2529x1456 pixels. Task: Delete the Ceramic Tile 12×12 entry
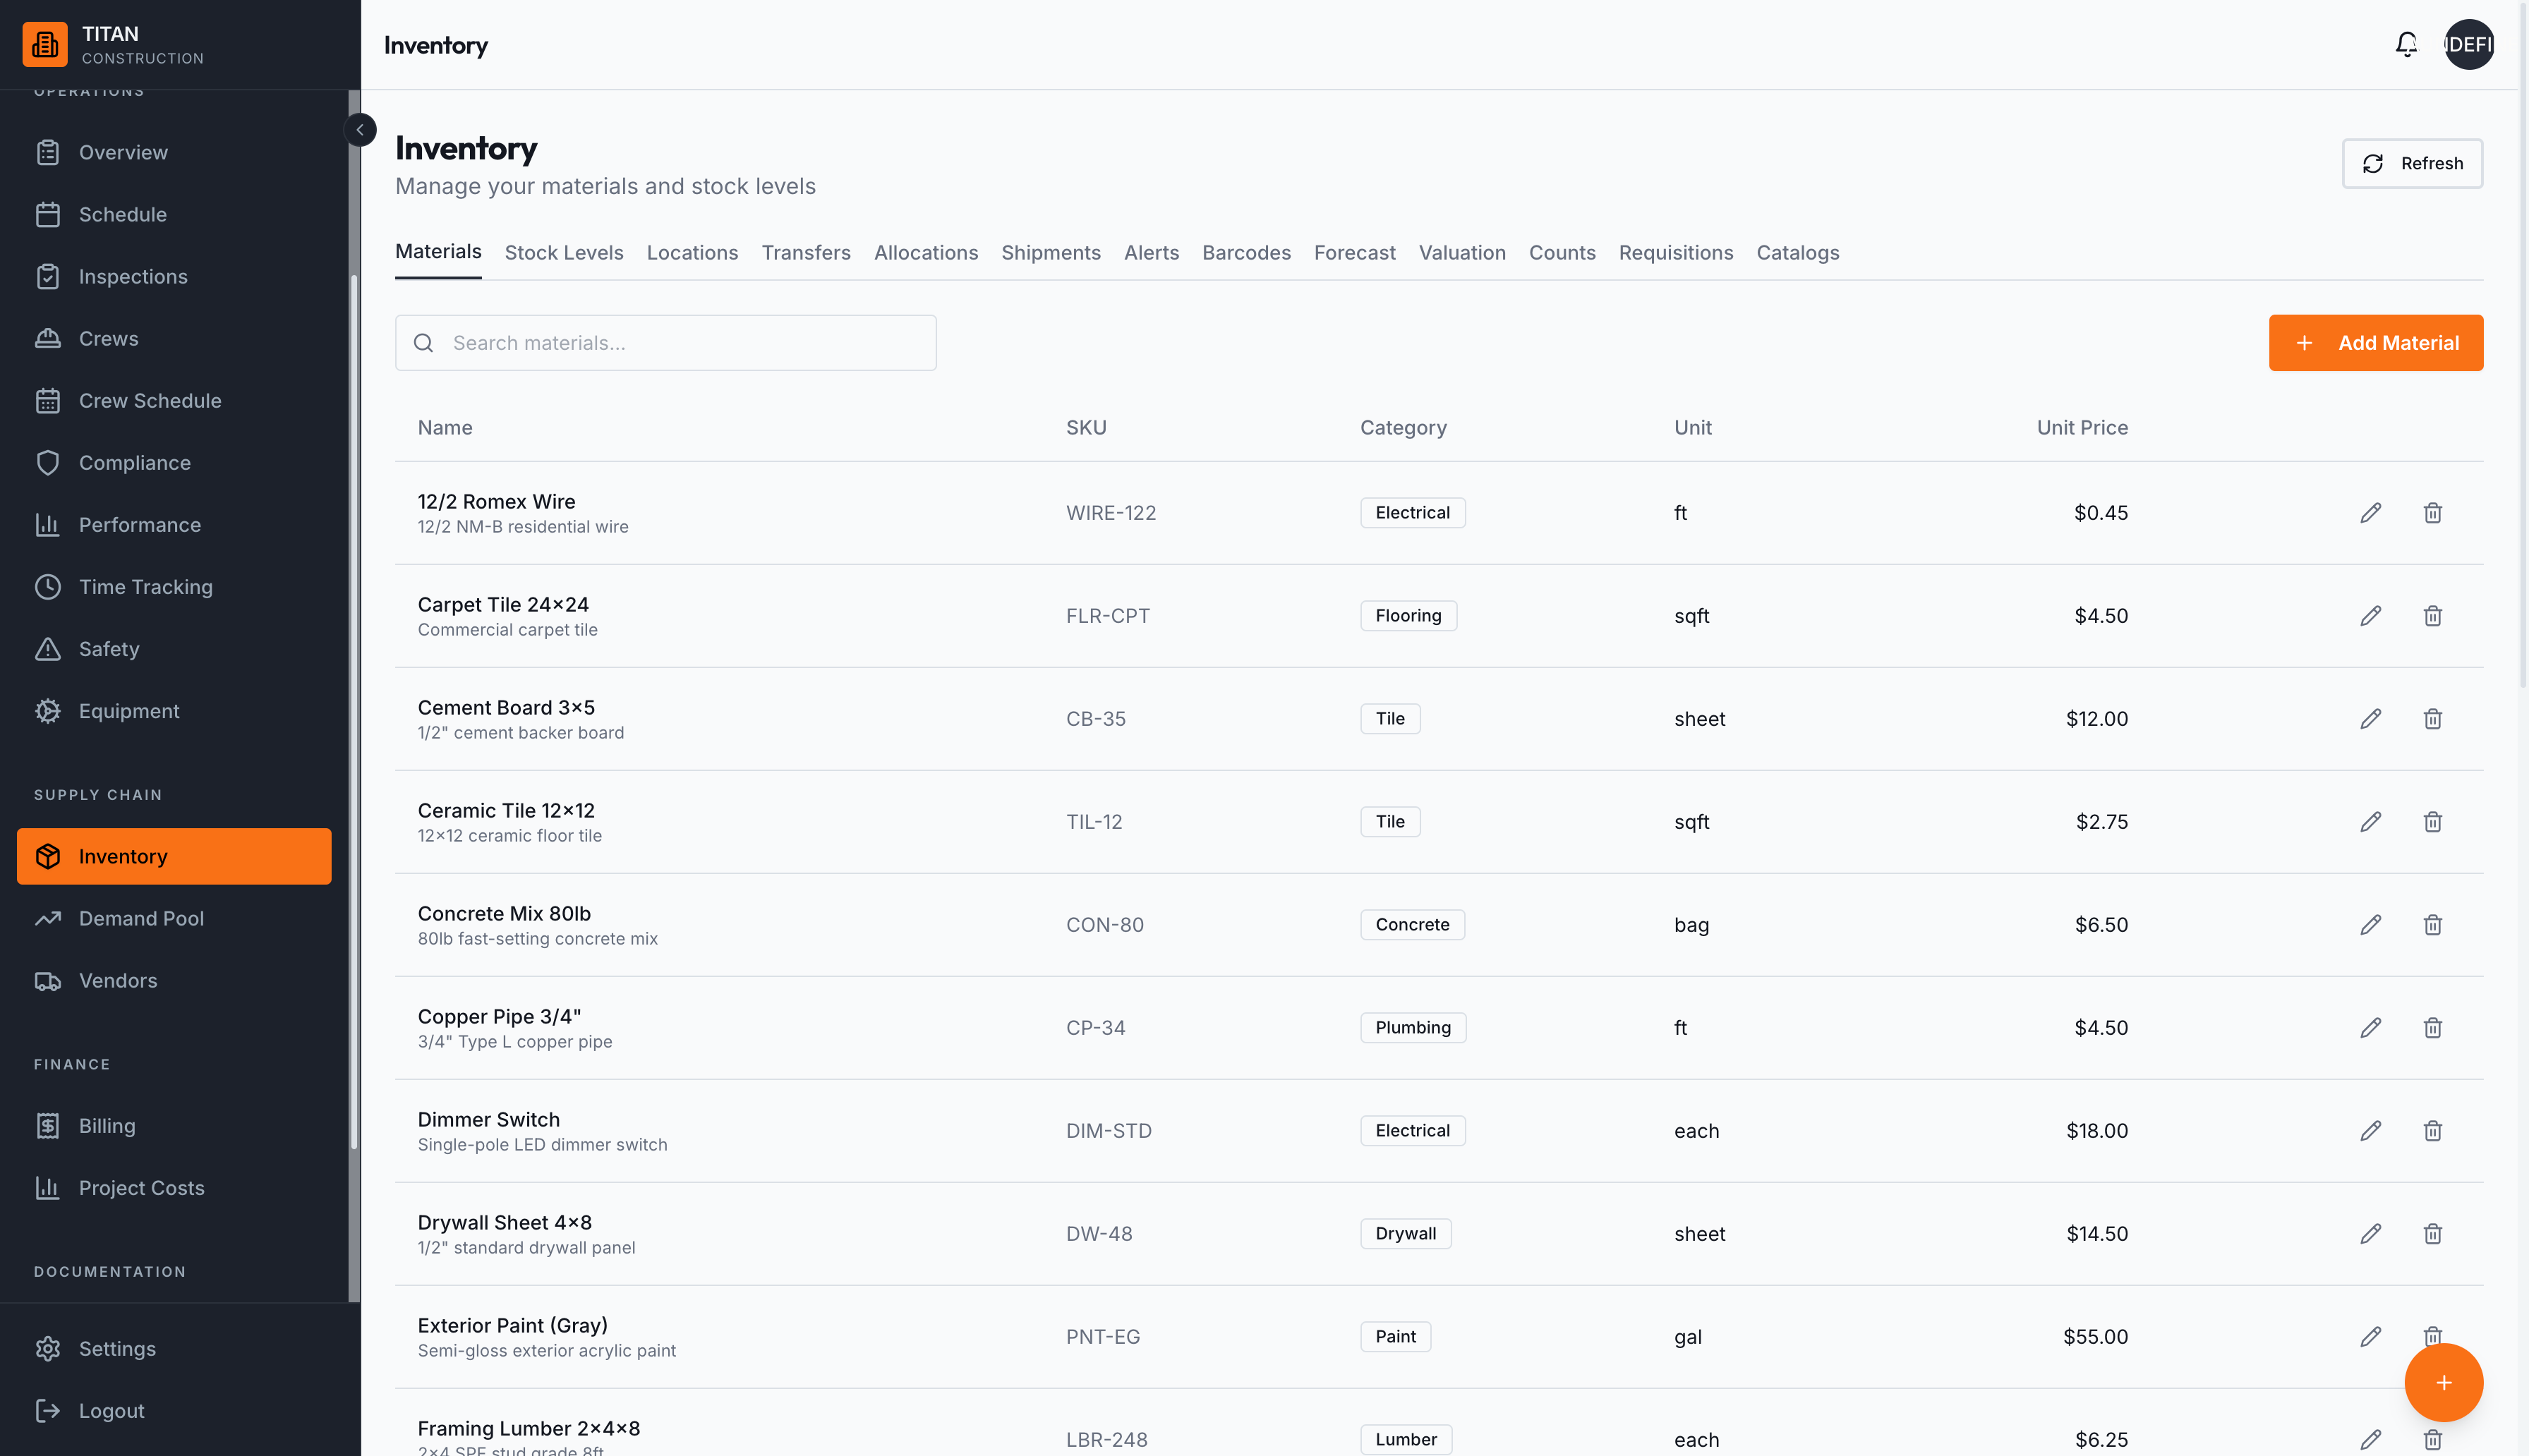point(2433,822)
